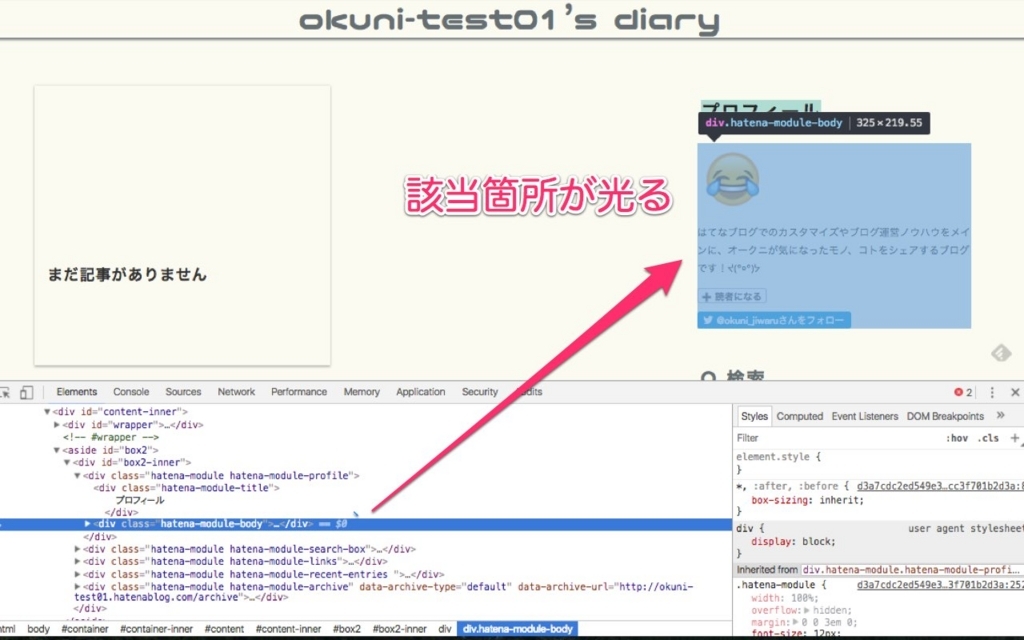Open the Elements tab

tap(76, 392)
